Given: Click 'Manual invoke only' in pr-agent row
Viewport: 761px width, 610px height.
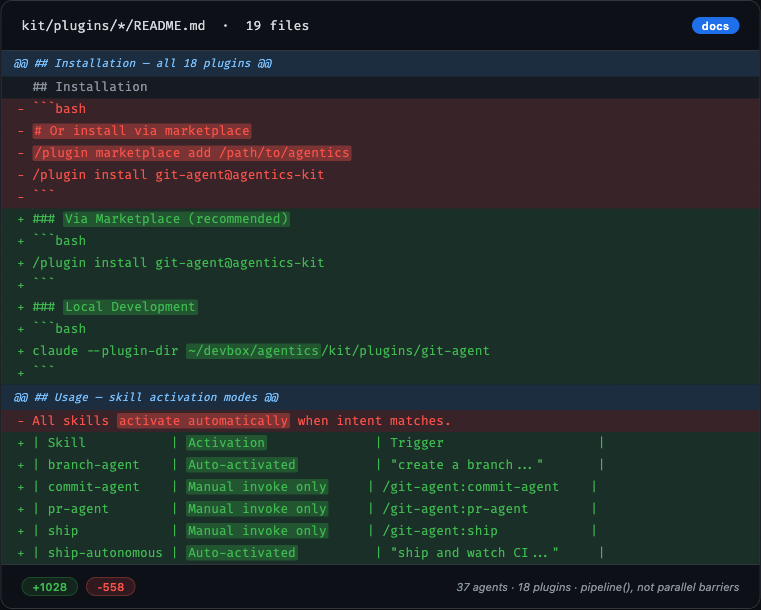Looking at the screenshot, I should tap(257, 509).
